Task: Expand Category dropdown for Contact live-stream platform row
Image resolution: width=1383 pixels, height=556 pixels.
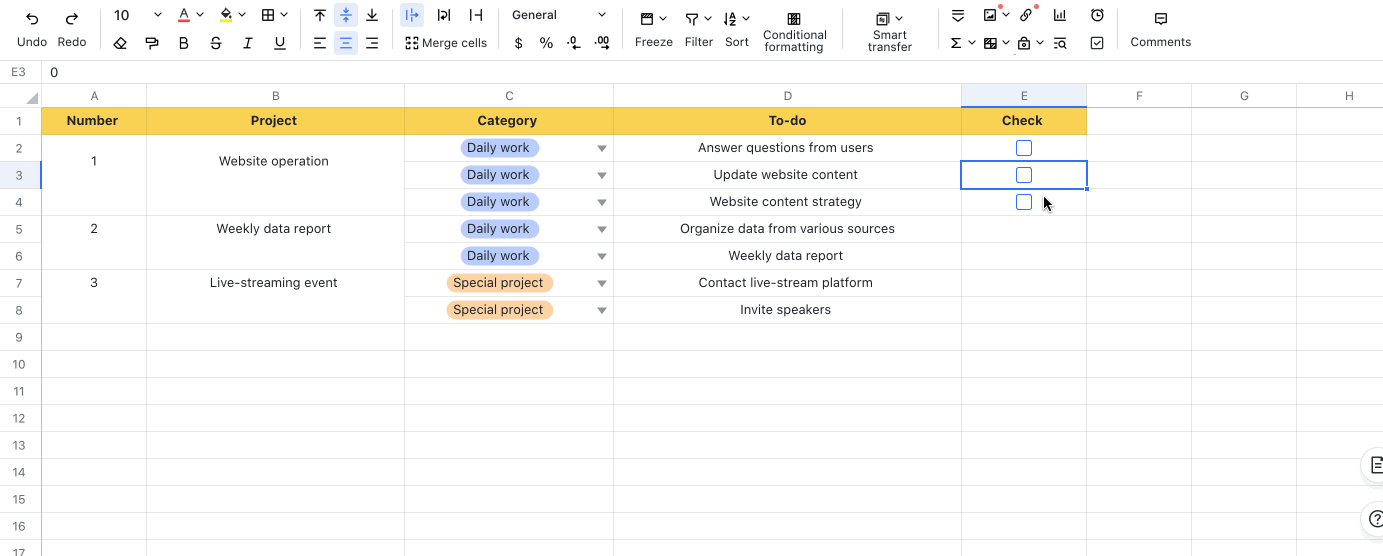Action: point(601,283)
